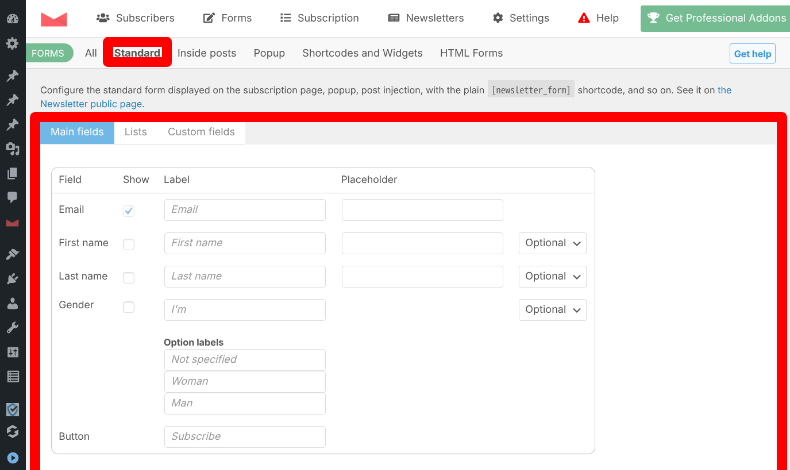Switch to the Lists tab
This screenshot has height=470, width=790.
136,132
